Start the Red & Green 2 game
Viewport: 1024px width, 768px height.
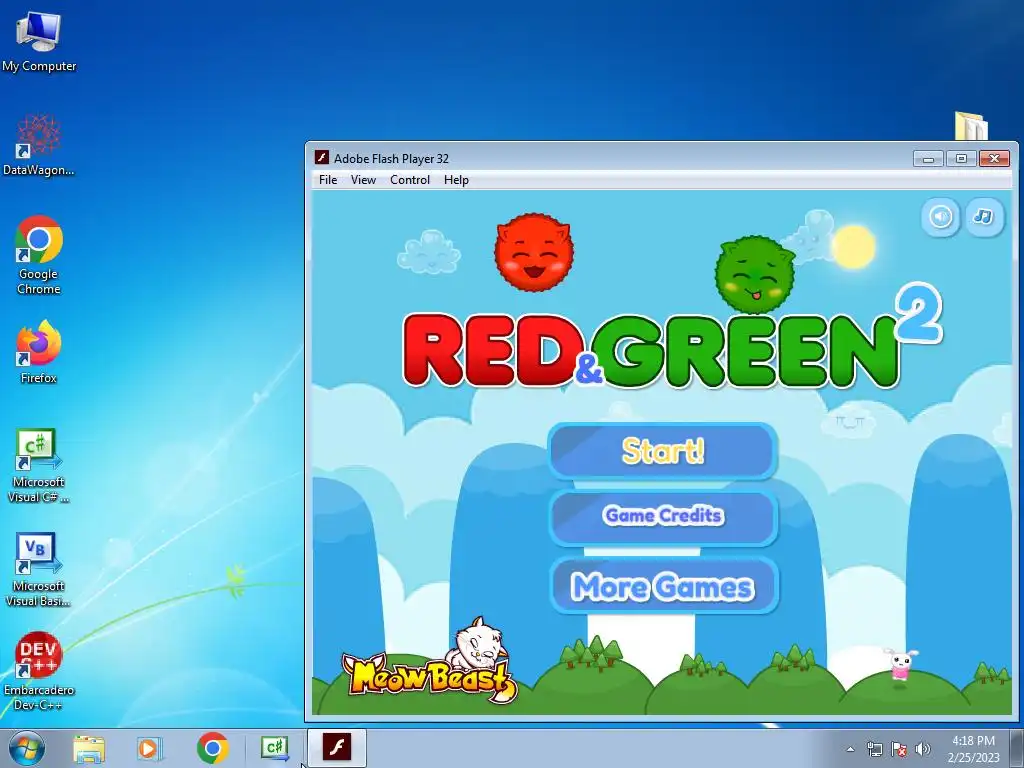coord(663,451)
